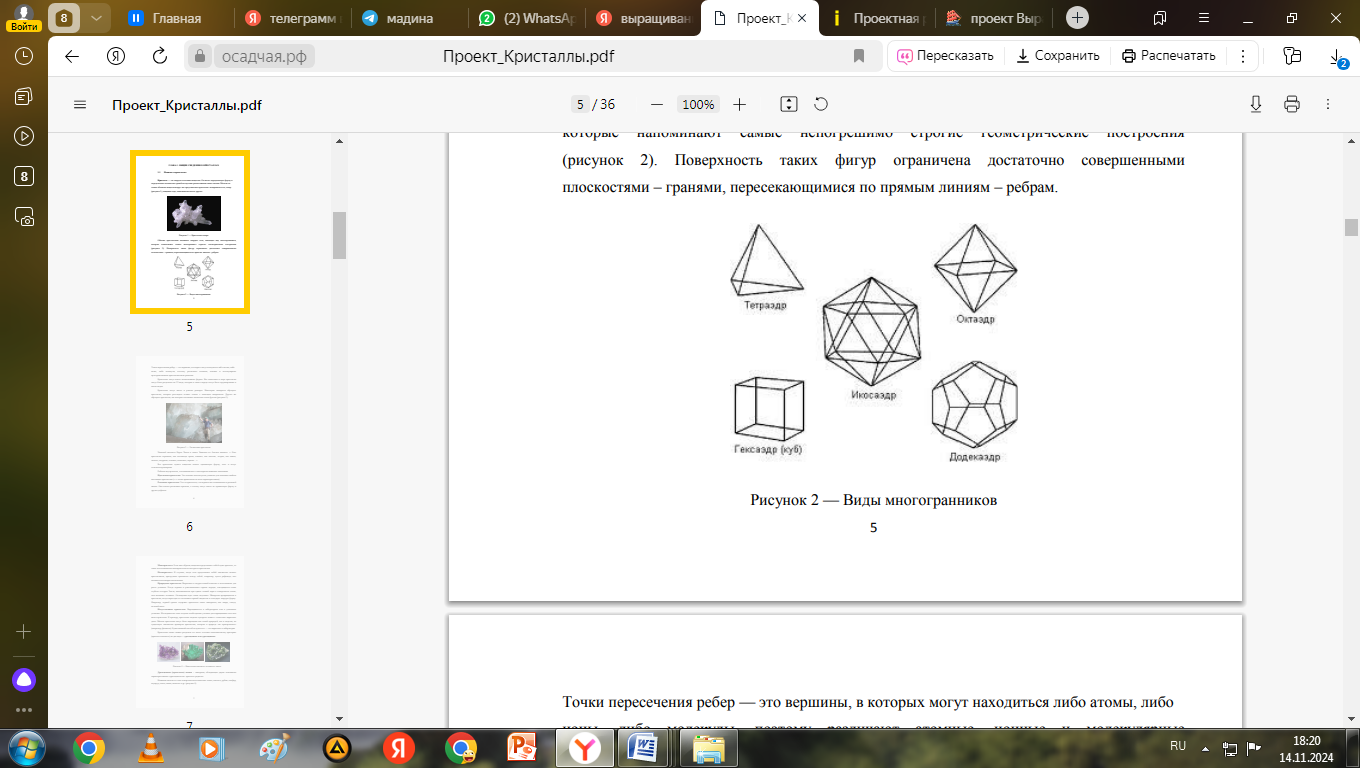Open PDF viewer more options menu
This screenshot has width=1360, height=768.
click(x=1327, y=104)
